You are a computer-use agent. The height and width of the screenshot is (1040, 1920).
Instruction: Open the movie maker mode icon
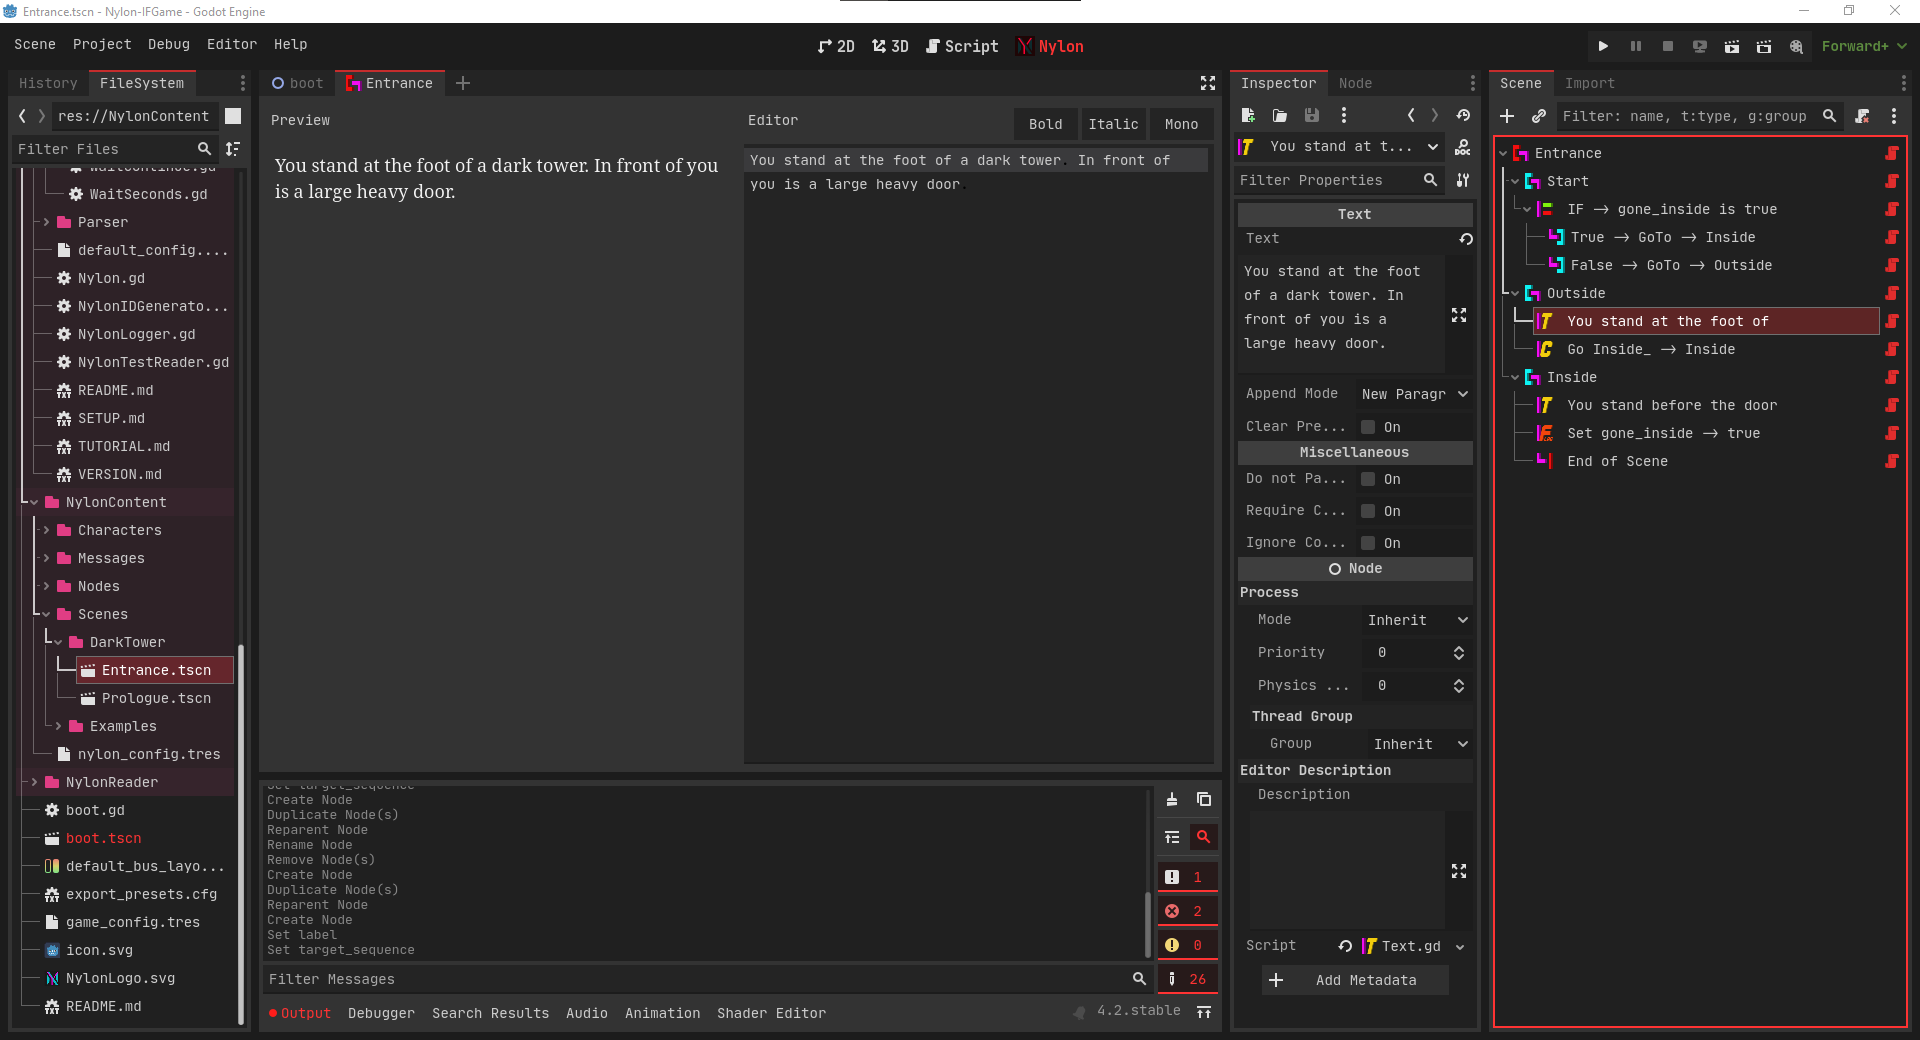(x=1796, y=46)
